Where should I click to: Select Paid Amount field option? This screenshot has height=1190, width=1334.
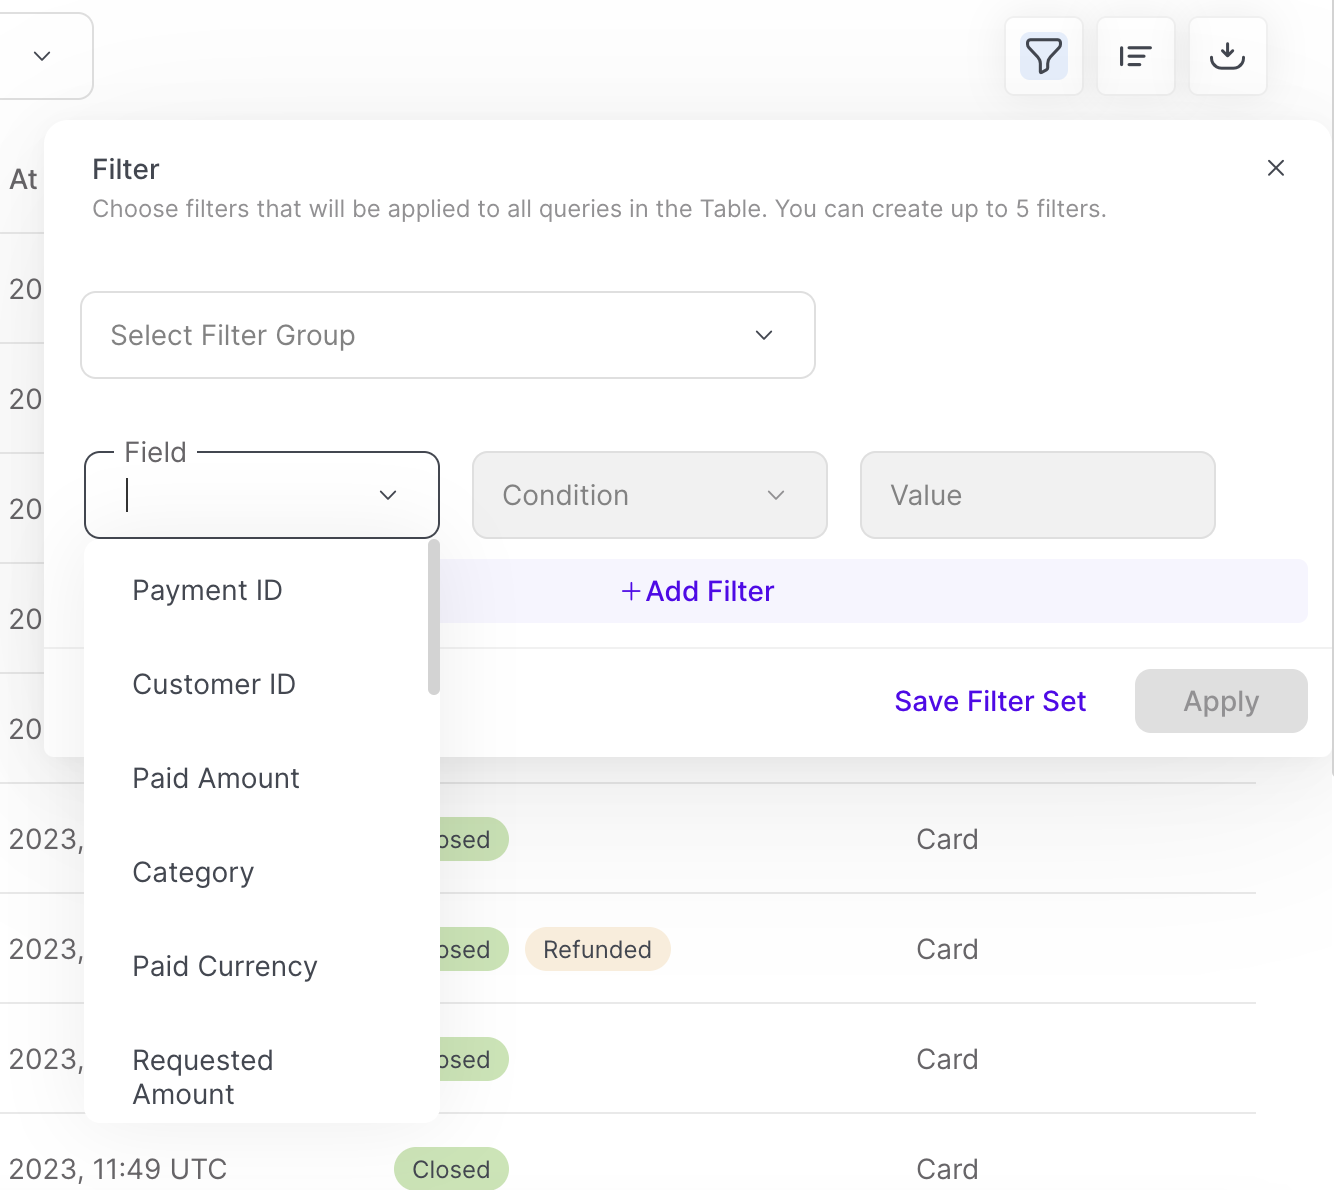[x=216, y=778]
